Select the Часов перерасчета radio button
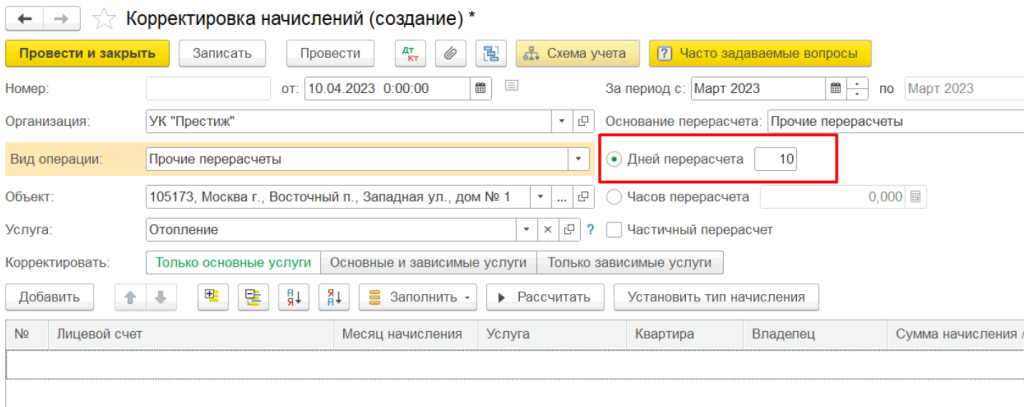1024x407 pixels. [613, 196]
